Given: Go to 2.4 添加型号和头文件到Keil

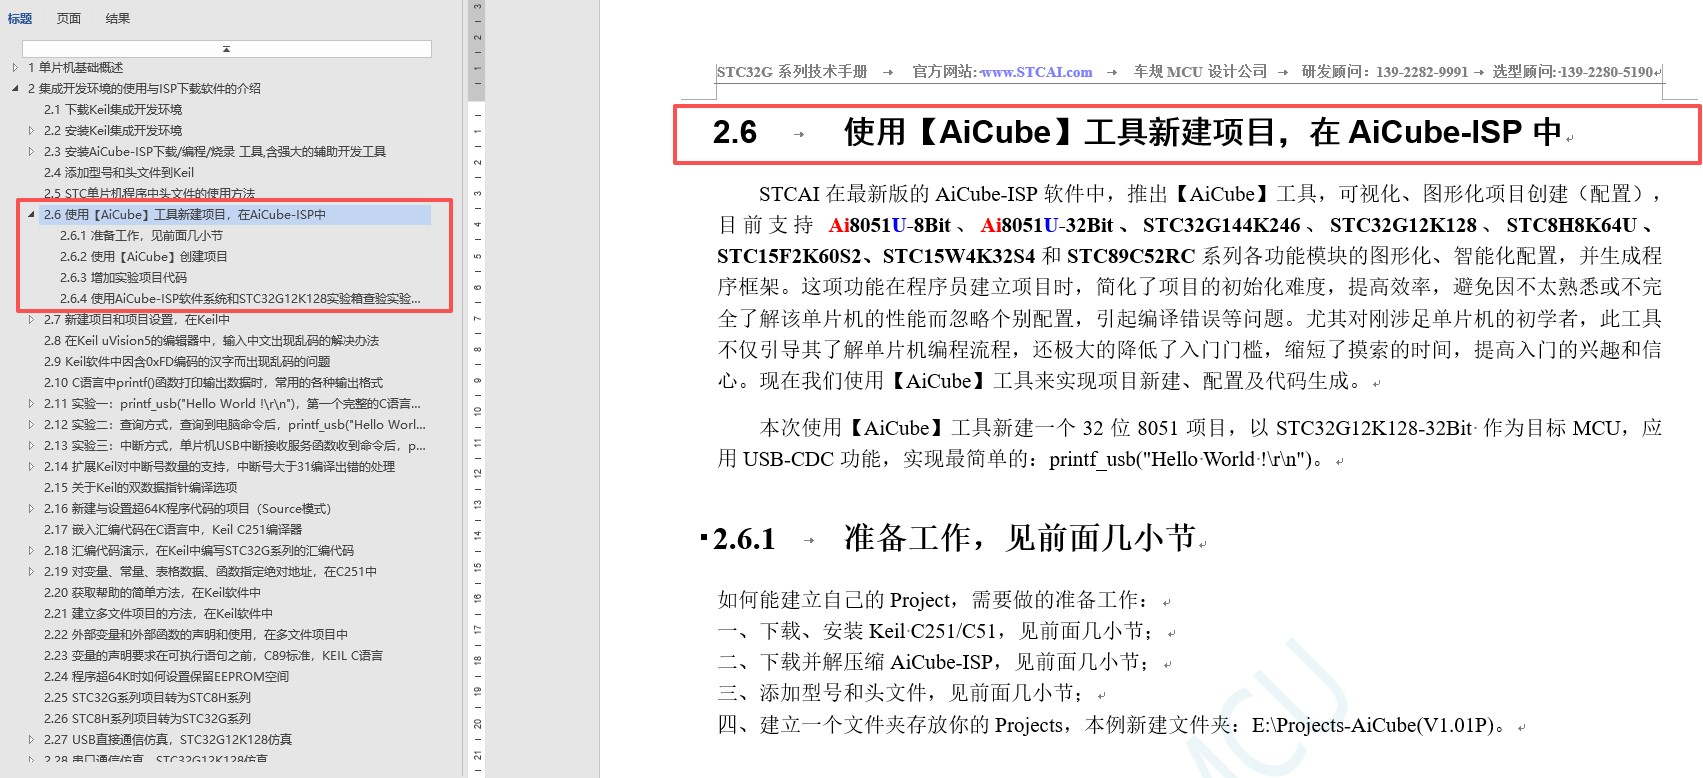Looking at the screenshot, I should pyautogui.click(x=119, y=173).
